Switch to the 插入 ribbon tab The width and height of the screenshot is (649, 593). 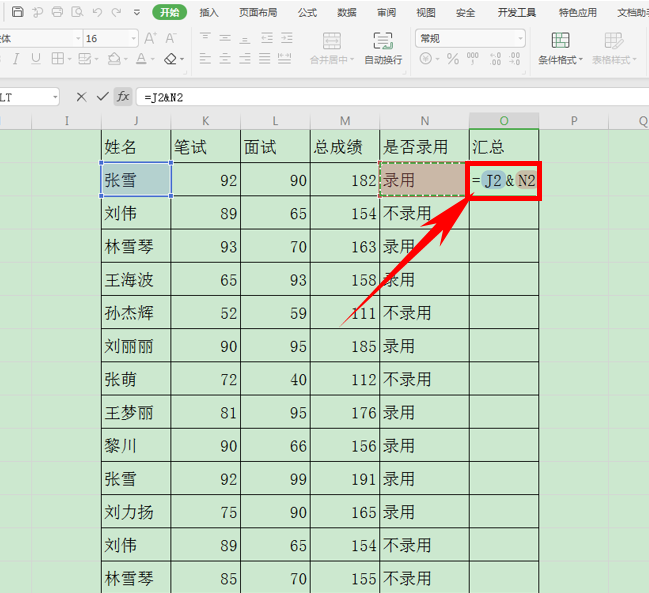point(209,12)
